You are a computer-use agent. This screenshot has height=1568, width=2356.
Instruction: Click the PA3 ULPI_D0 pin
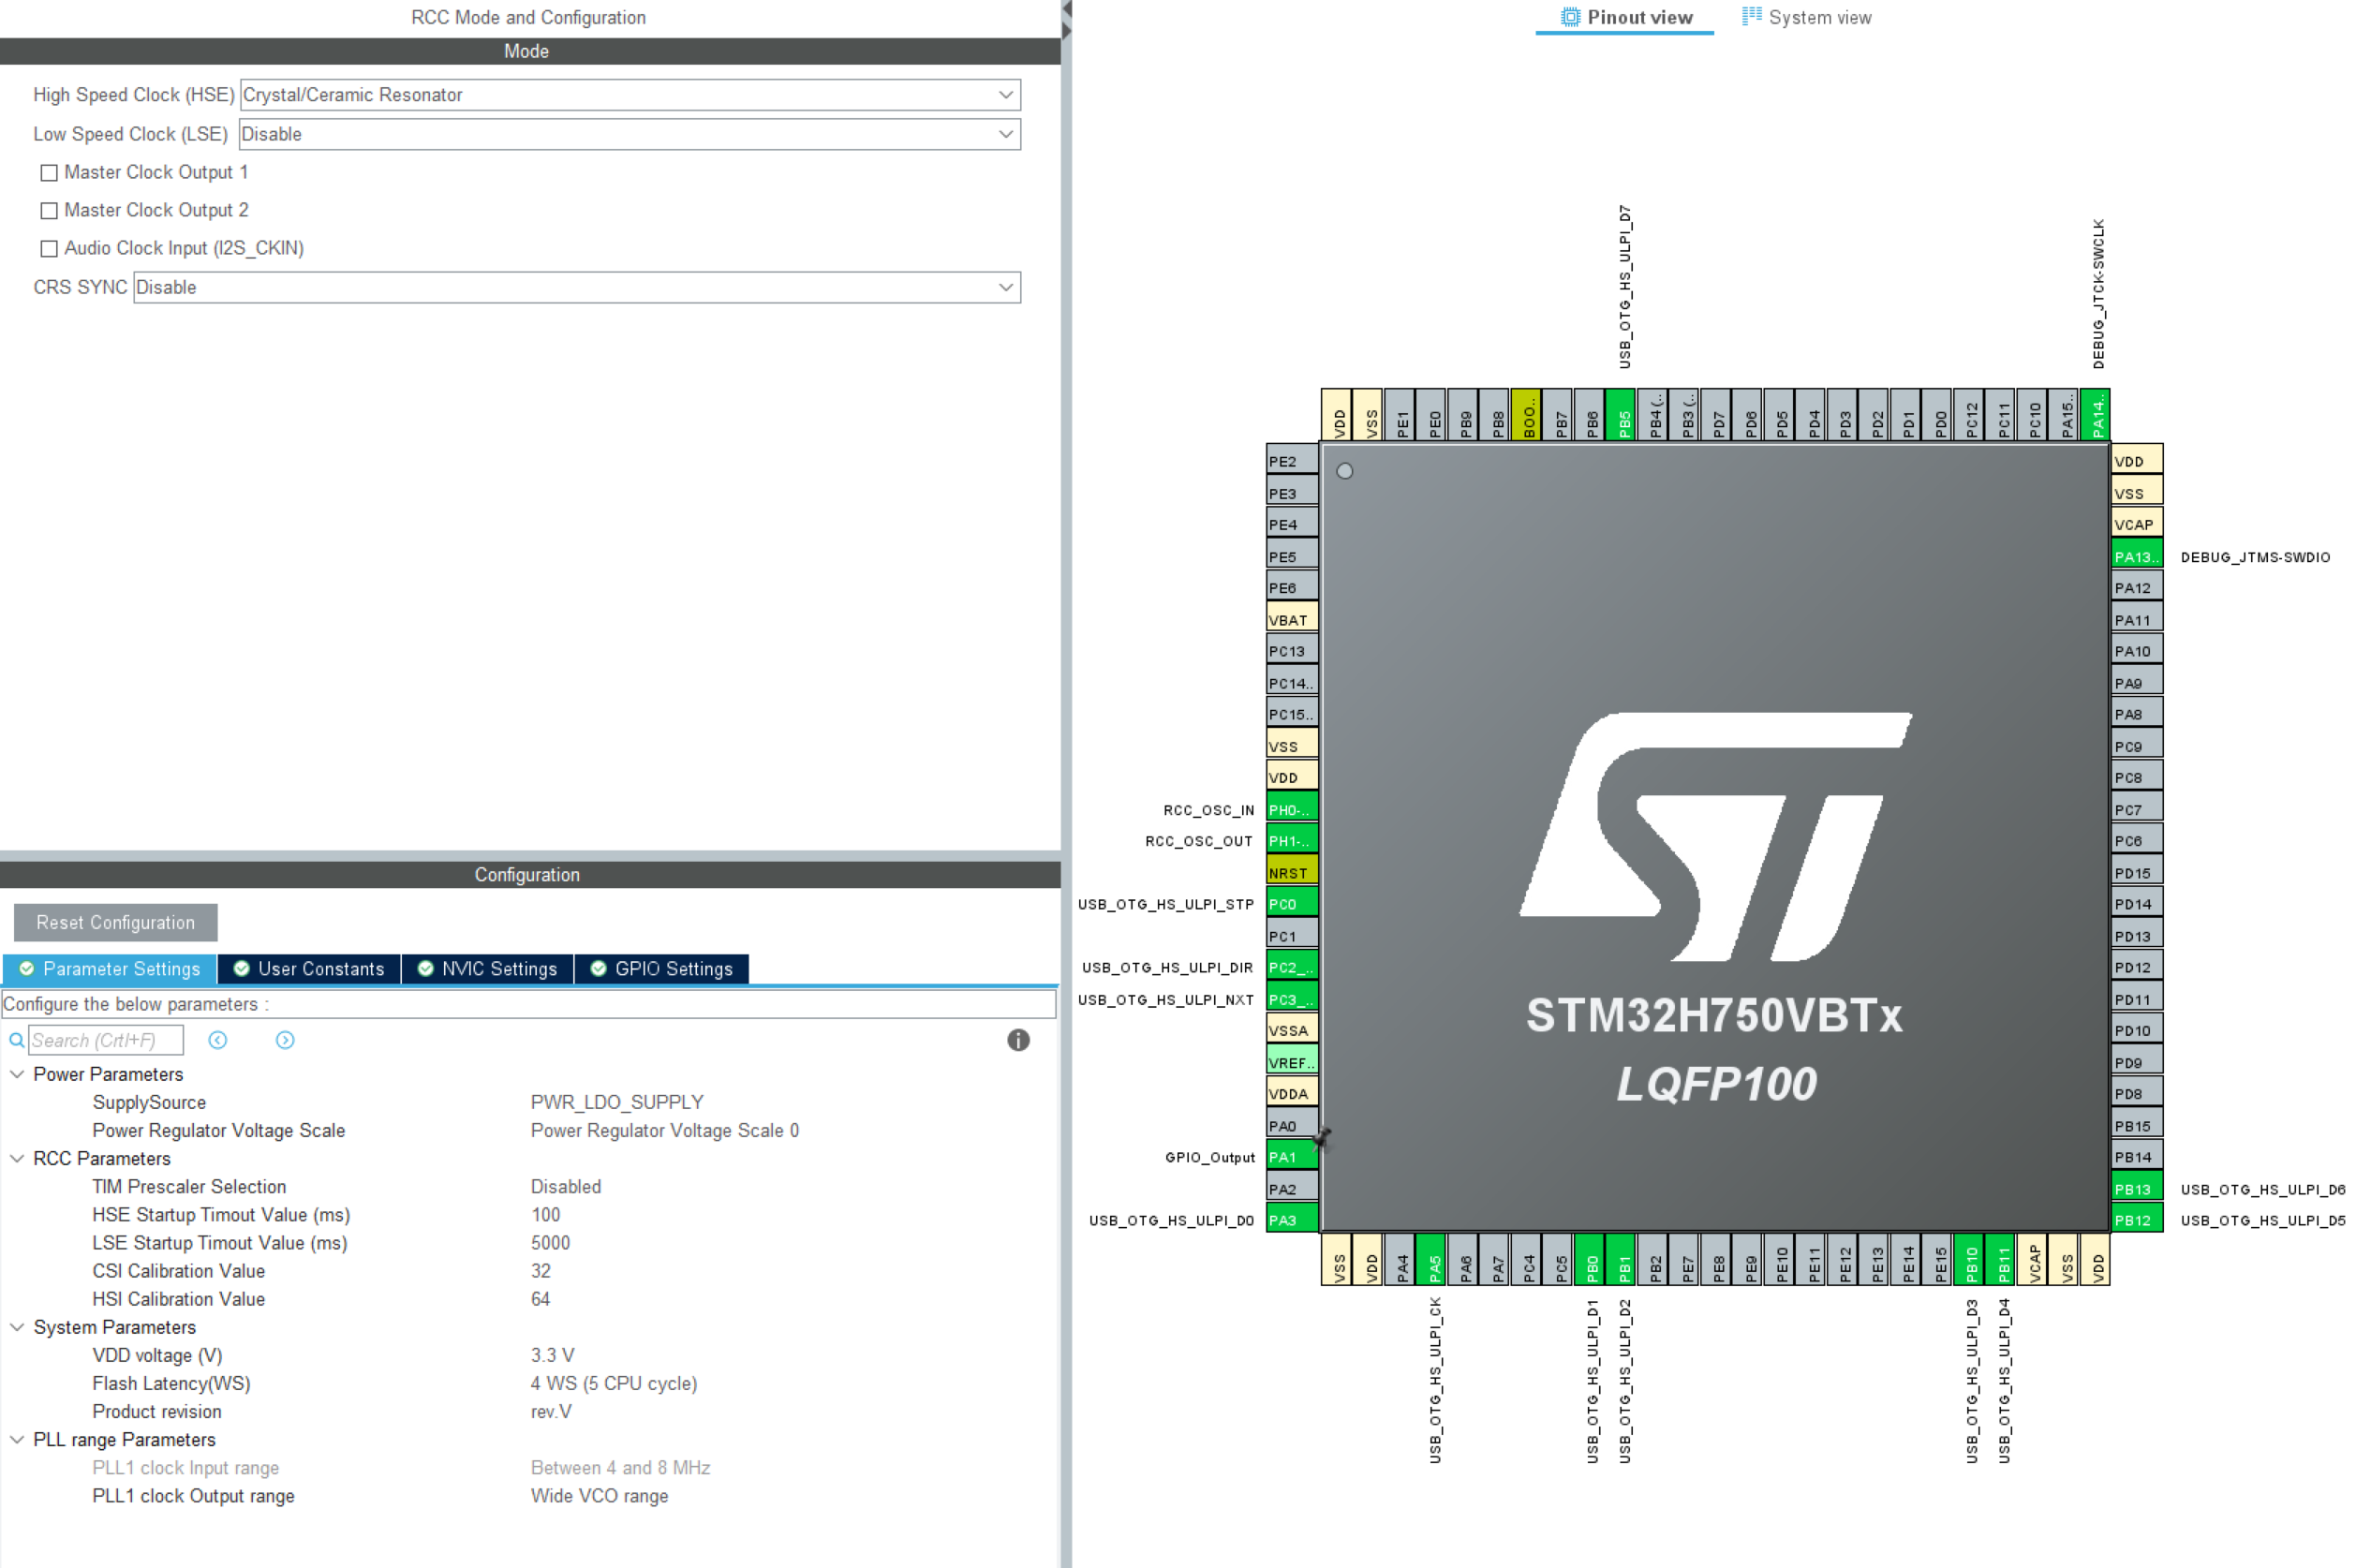1292,1220
